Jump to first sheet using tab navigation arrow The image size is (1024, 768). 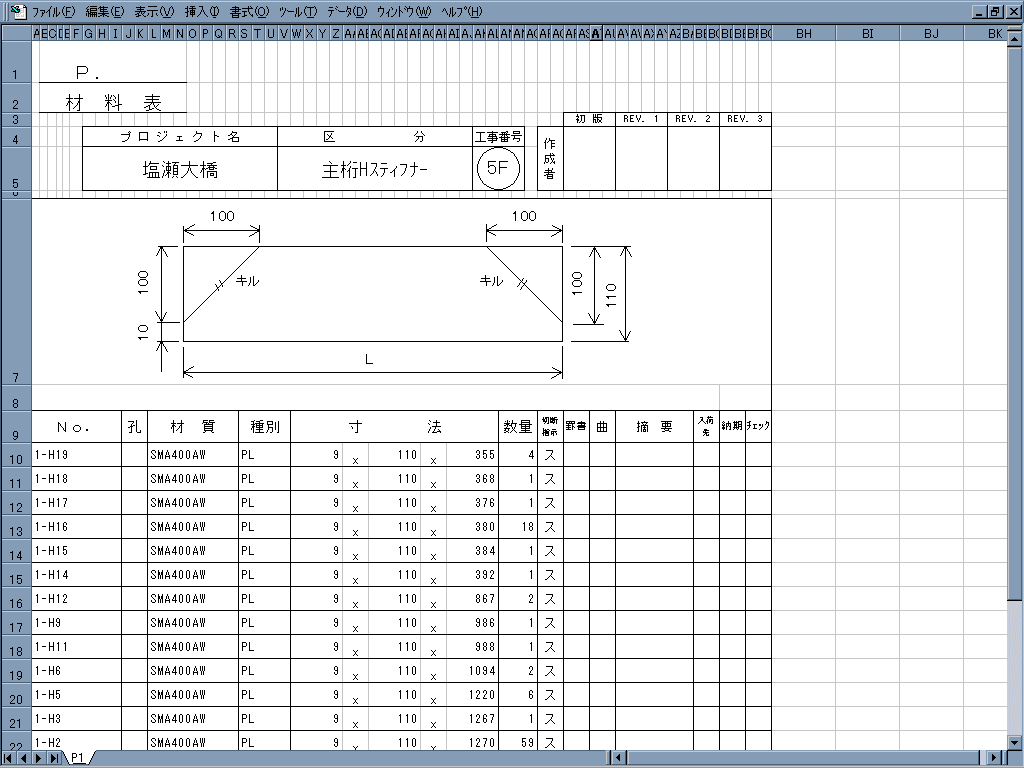pos(10,758)
